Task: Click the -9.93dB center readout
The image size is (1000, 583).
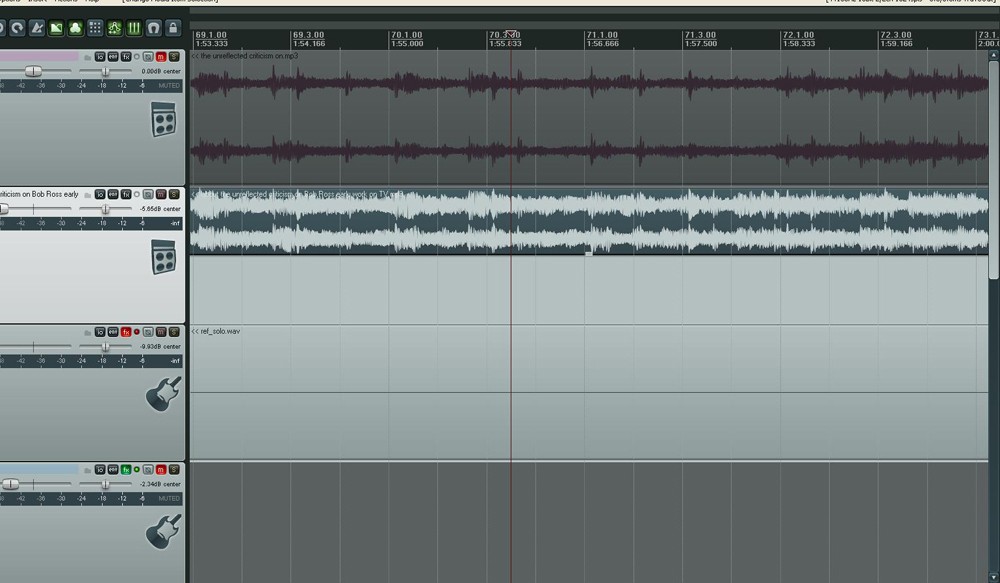Action: (161, 346)
